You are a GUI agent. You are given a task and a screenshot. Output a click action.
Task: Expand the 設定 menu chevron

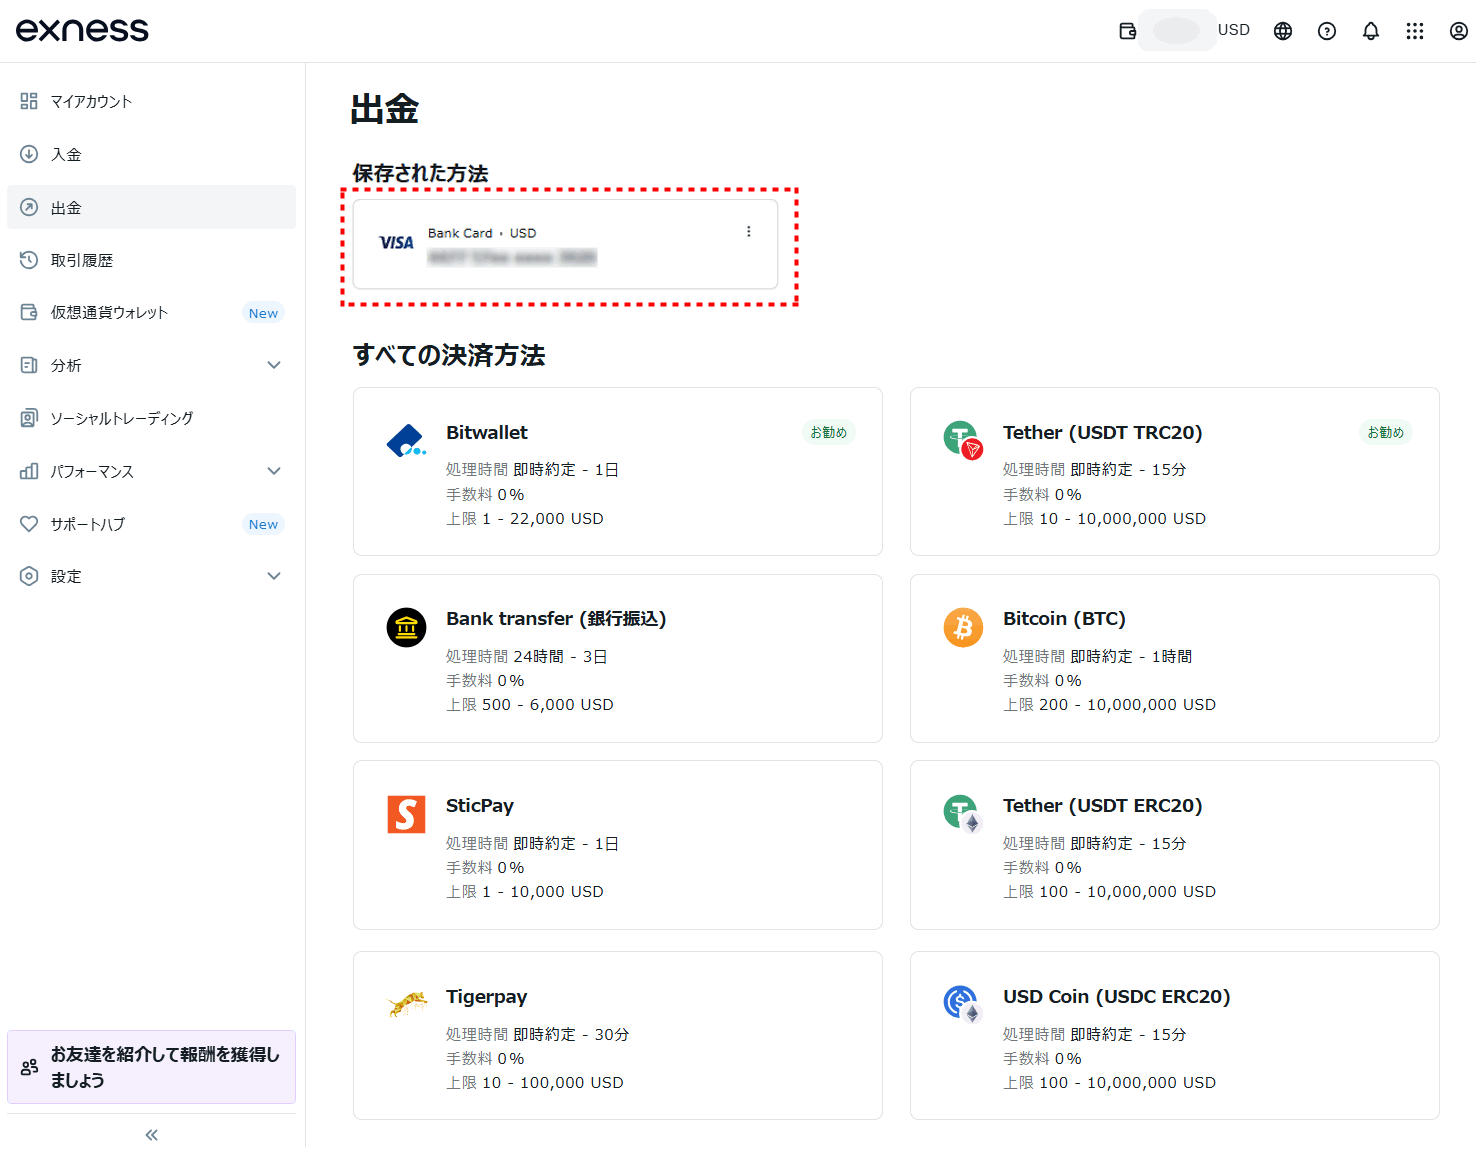(x=274, y=576)
